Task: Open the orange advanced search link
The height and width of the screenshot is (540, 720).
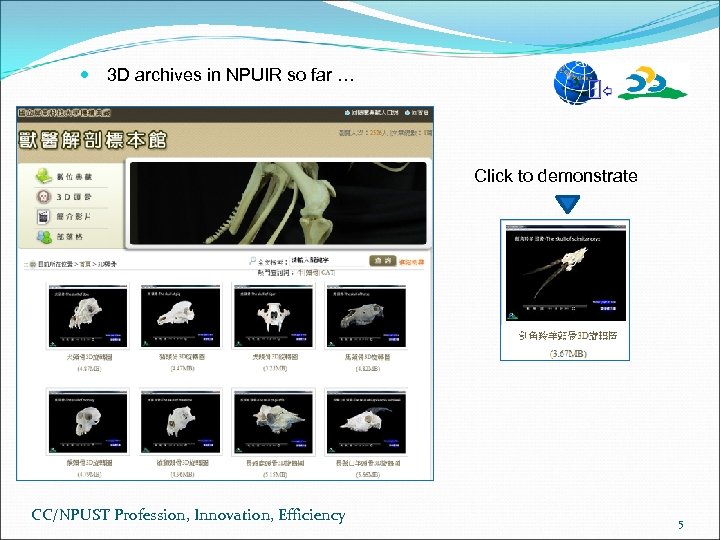Action: pyautogui.click(x=411, y=262)
